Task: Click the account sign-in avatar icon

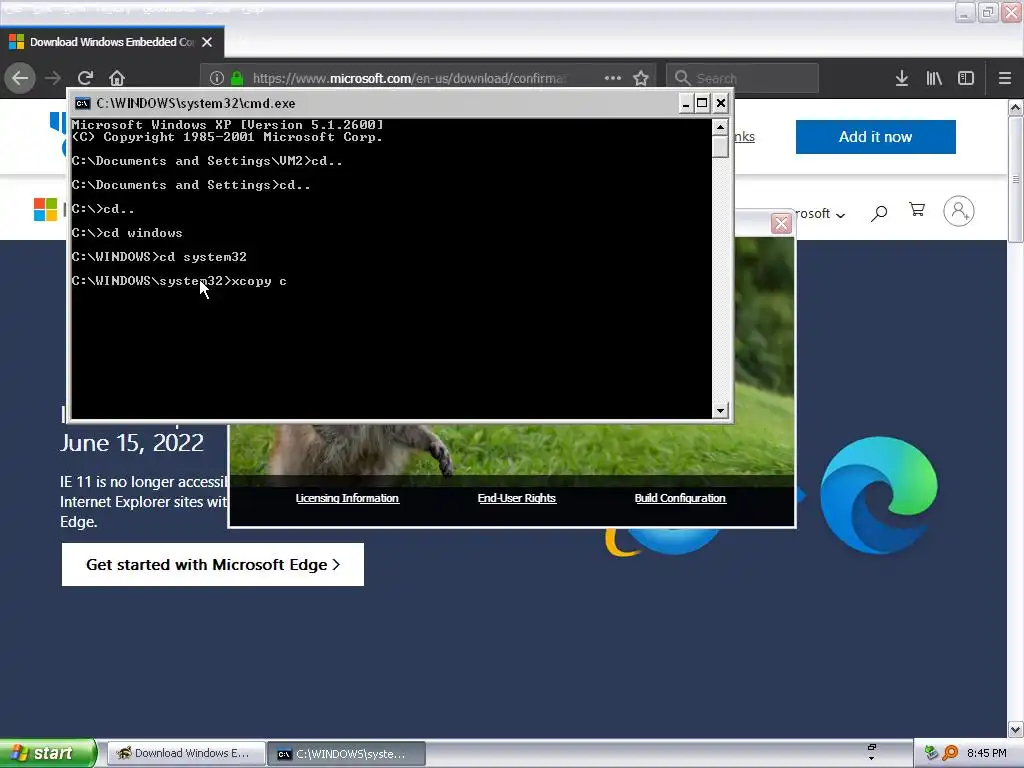Action: [x=959, y=211]
